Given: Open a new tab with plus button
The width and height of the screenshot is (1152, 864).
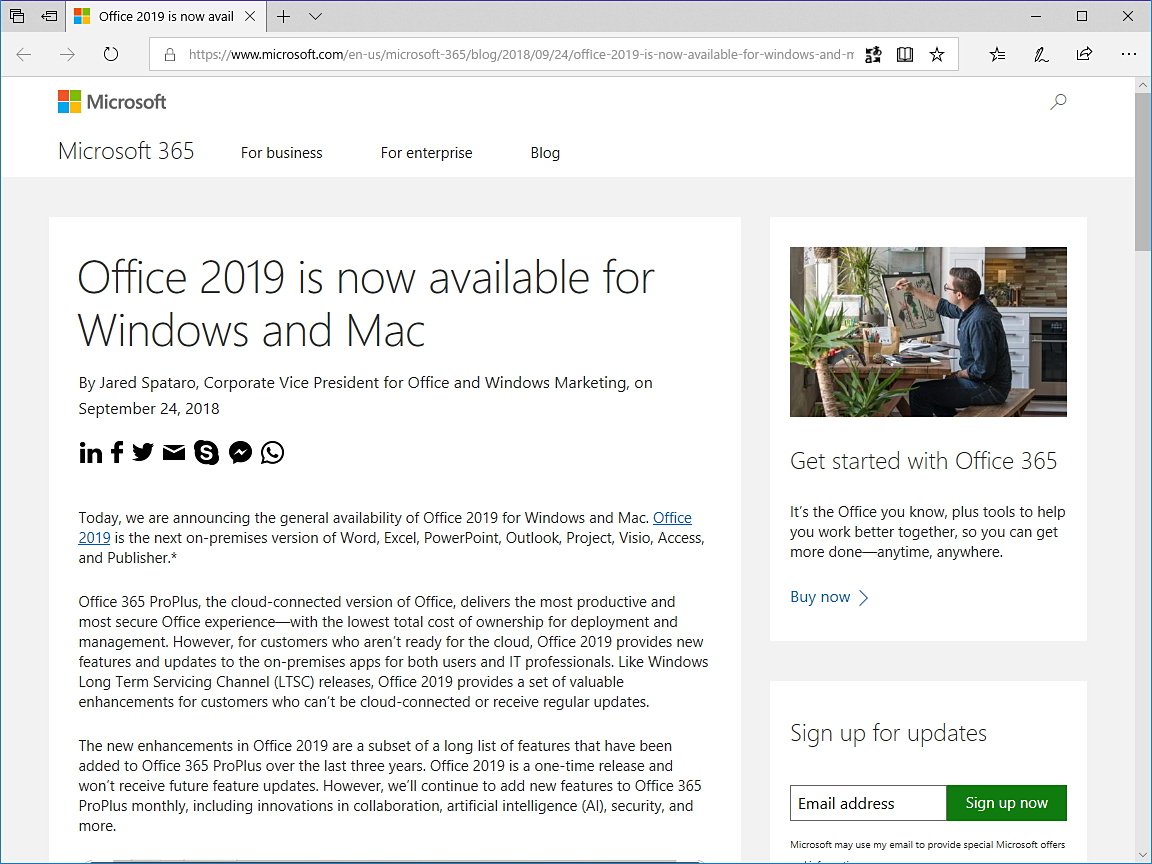Looking at the screenshot, I should coord(284,16).
